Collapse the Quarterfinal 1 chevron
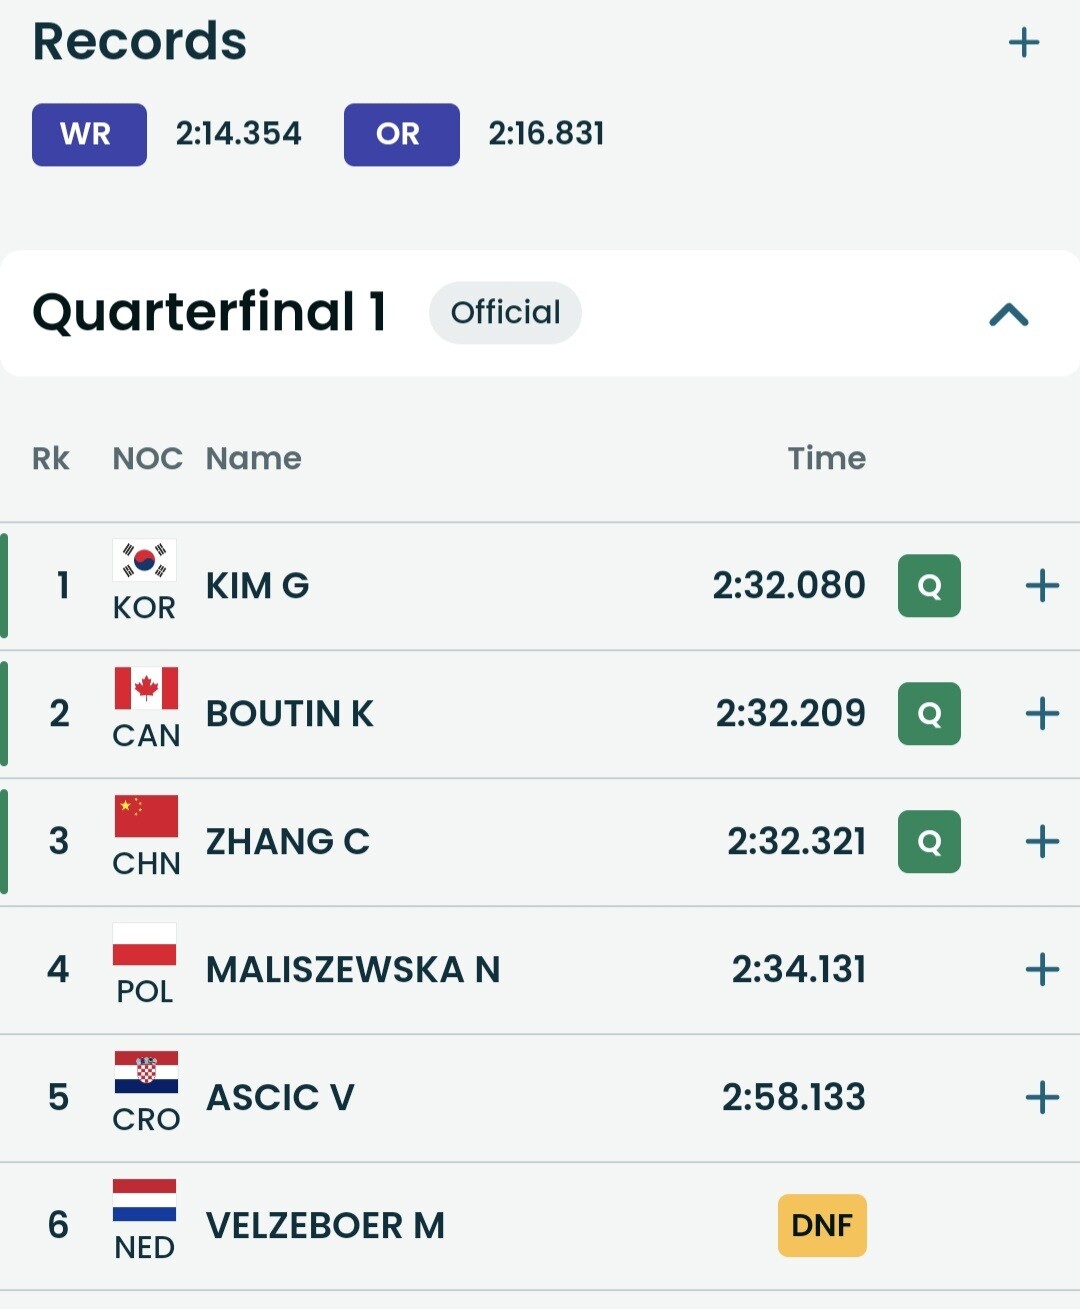The height and width of the screenshot is (1309, 1080). [x=1008, y=315]
